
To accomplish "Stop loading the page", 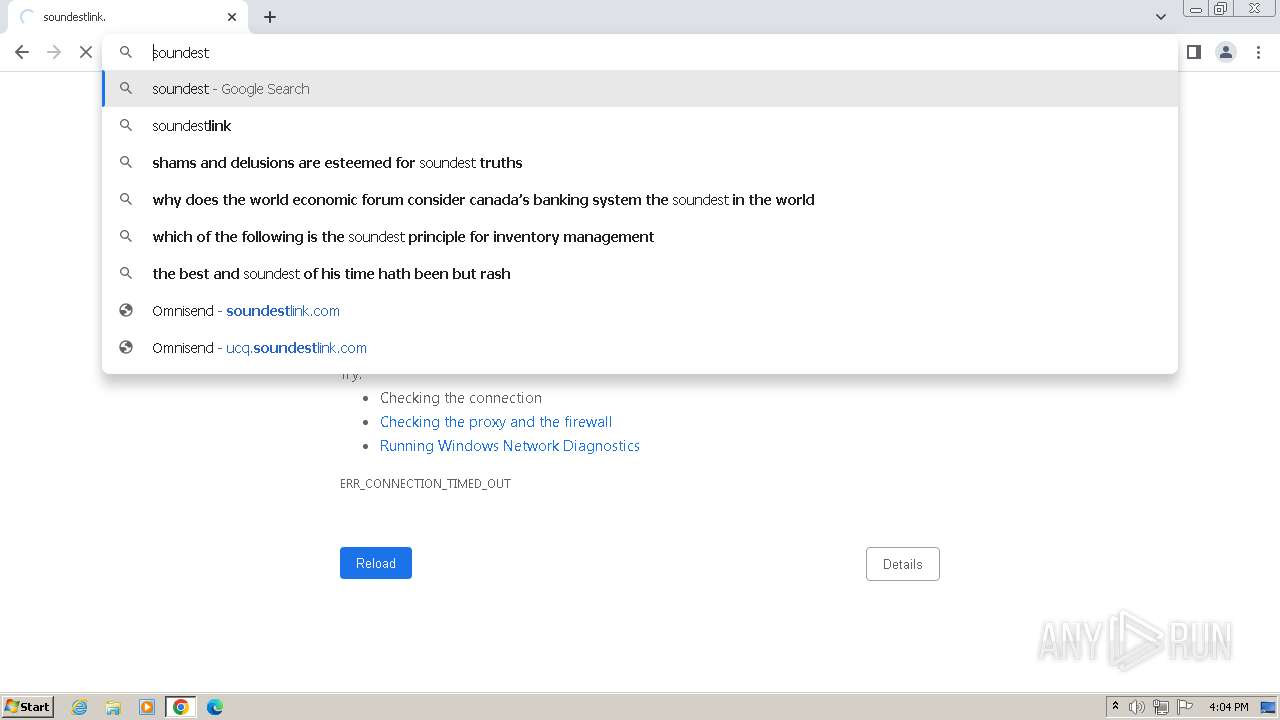I will (86, 52).
